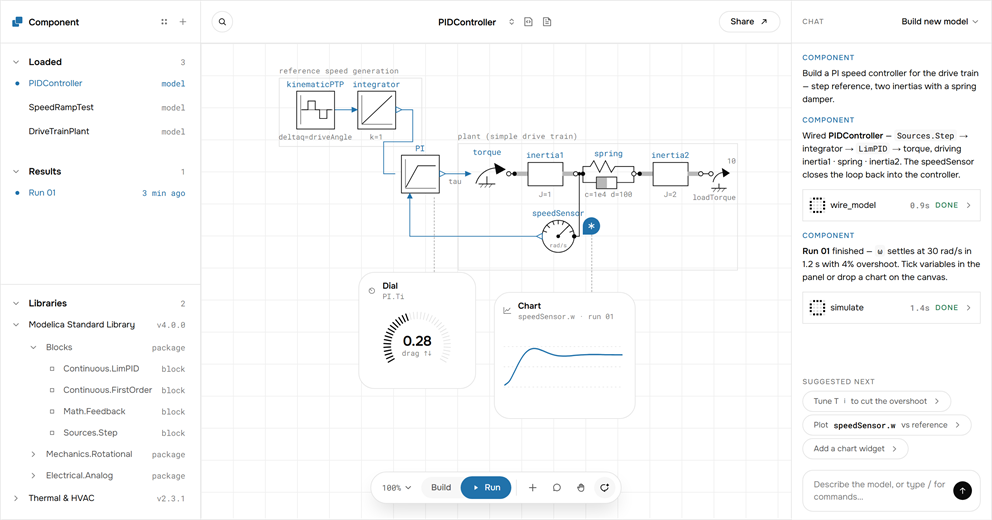Click the plus icon in Component header
Viewport: 992px width, 520px height.
tap(183, 22)
